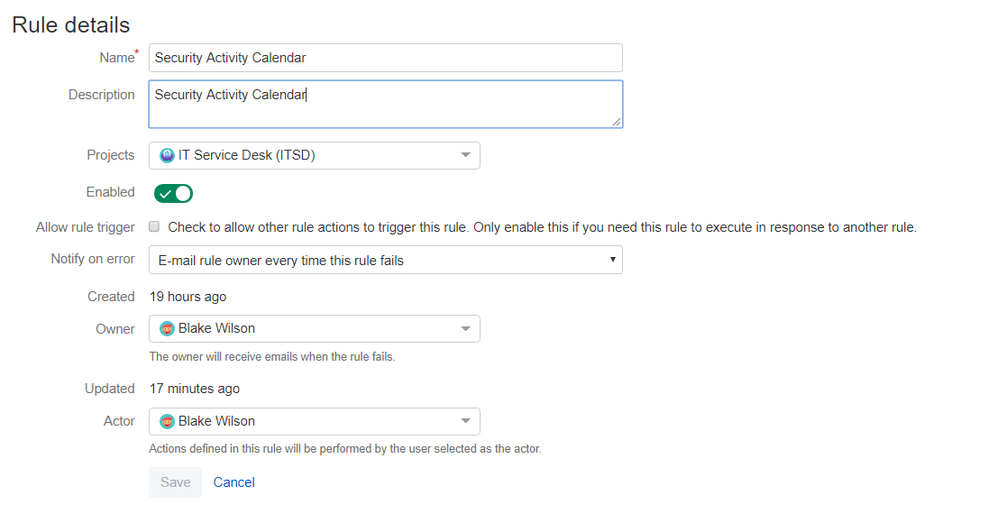Image resolution: width=998 pixels, height=505 pixels.
Task: Select the Blake Wilson owner field
Action: tap(314, 329)
